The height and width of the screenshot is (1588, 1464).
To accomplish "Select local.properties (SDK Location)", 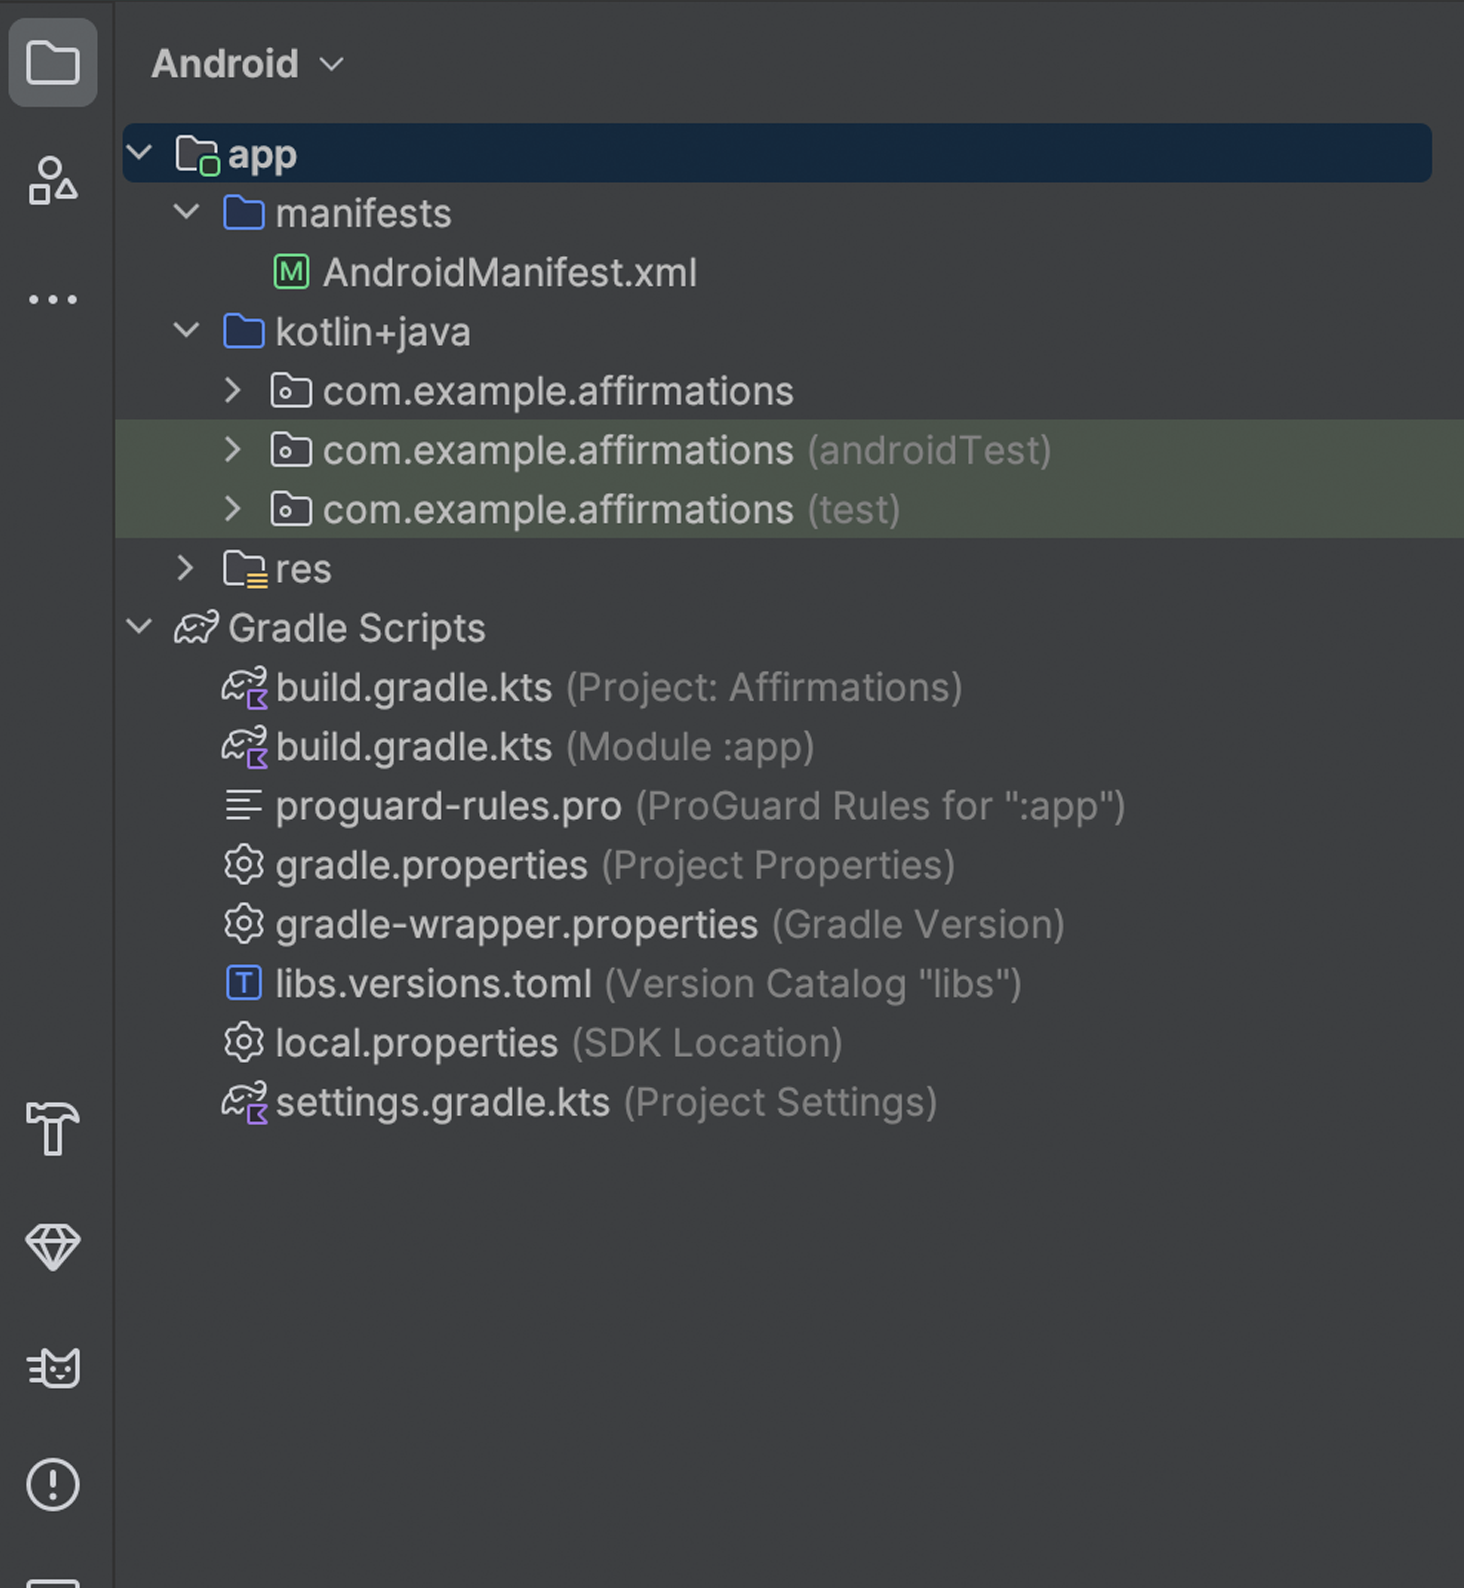I will click(559, 1043).
